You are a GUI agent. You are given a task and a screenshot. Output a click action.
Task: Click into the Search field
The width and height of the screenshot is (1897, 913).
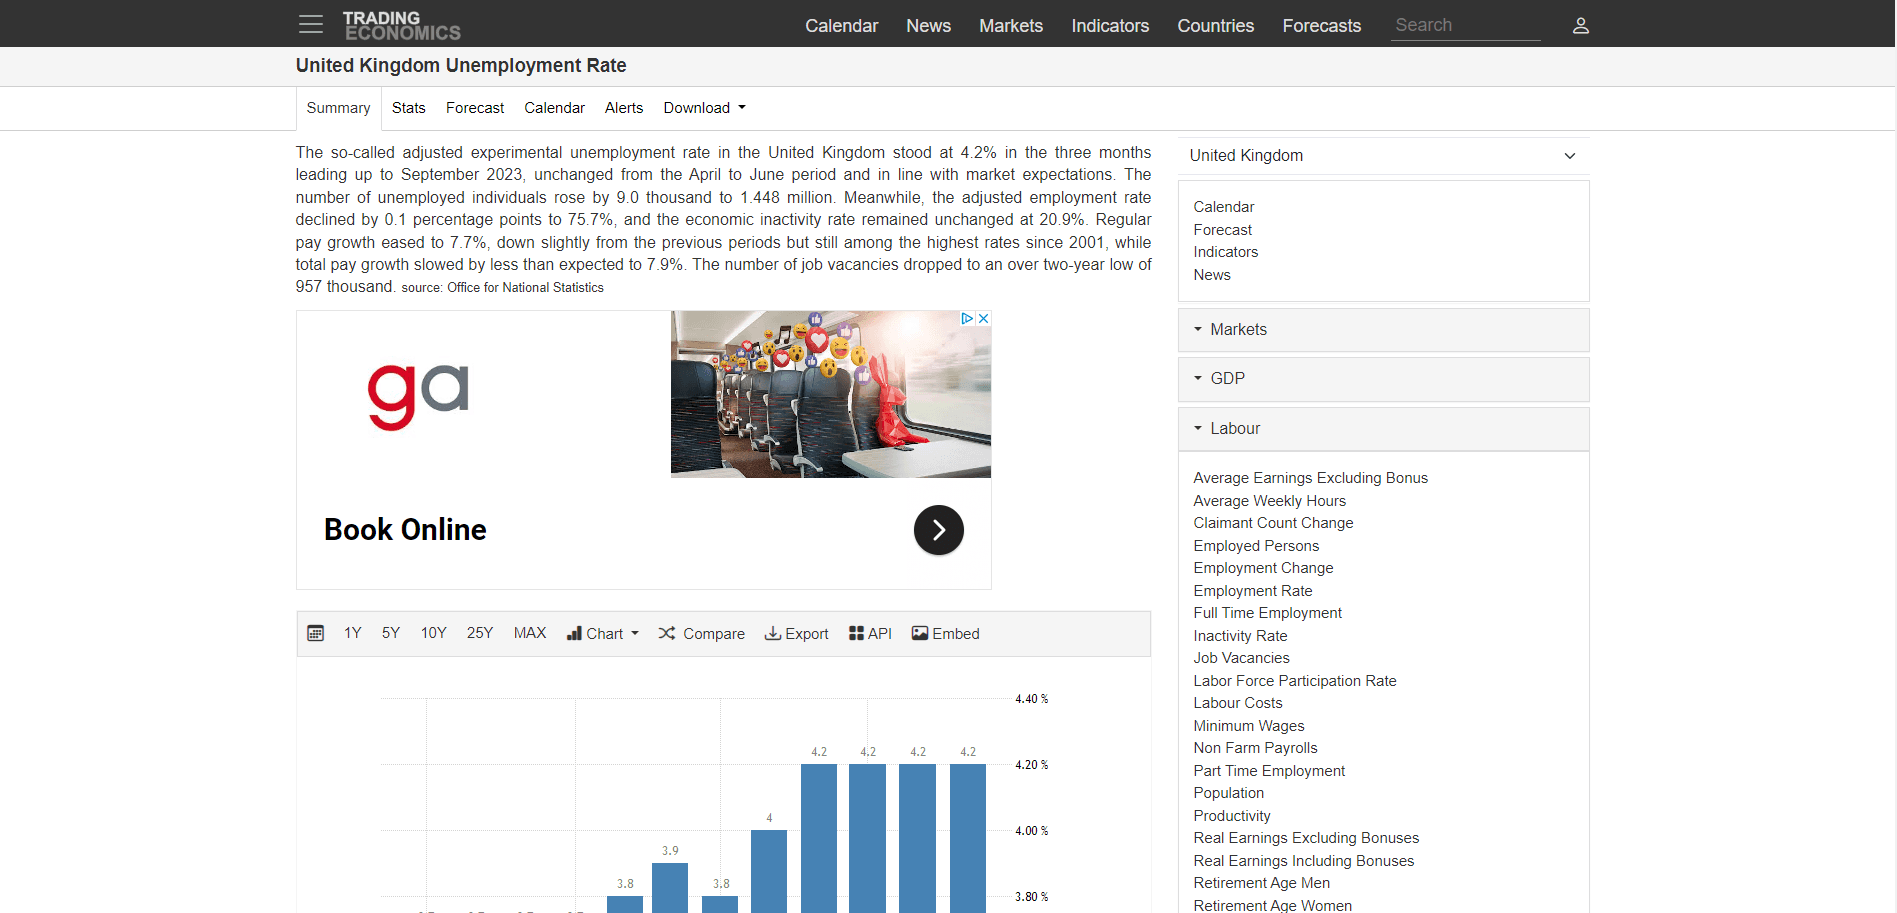coord(1464,25)
